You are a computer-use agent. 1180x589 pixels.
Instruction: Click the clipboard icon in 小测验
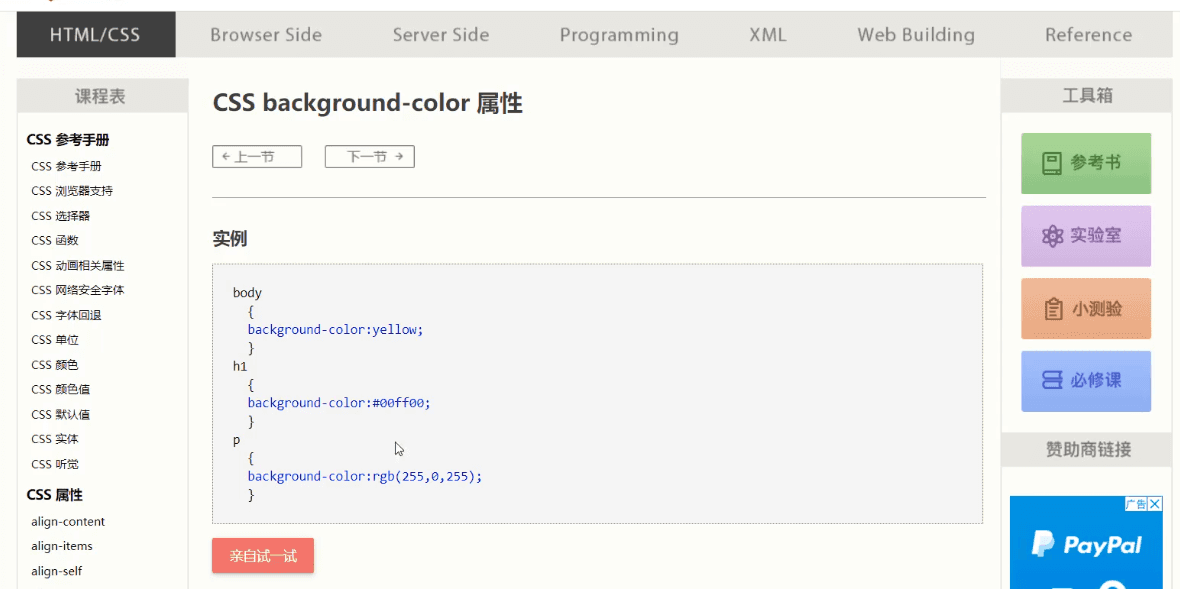click(x=1053, y=309)
